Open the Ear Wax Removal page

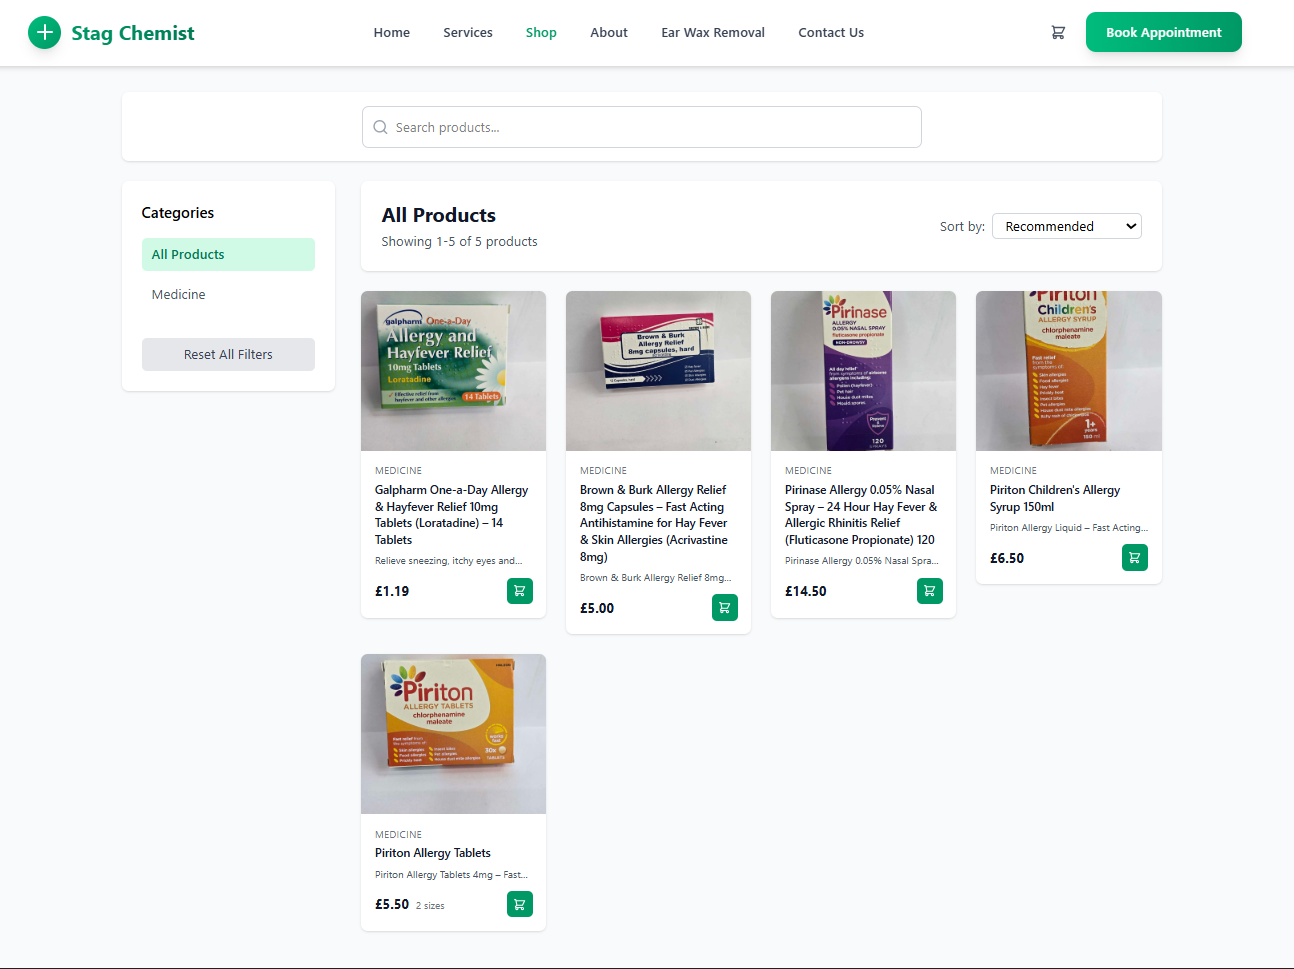(713, 32)
